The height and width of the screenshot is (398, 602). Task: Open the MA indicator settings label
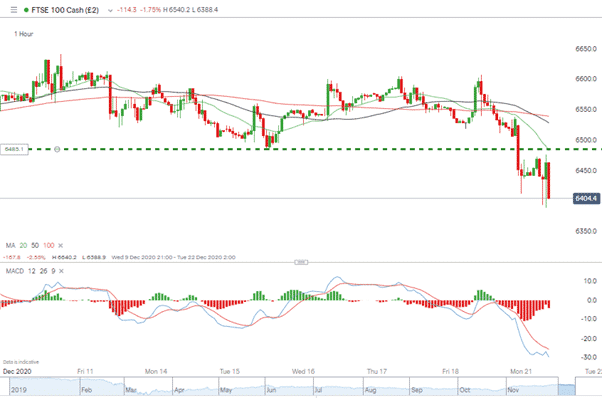pyautogui.click(x=10, y=245)
